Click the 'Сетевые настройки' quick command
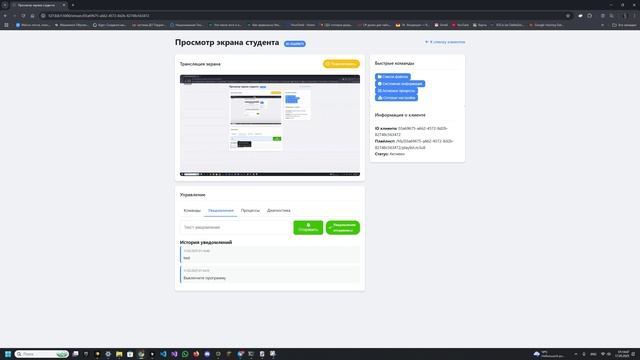The width and height of the screenshot is (640, 360). (x=396, y=98)
